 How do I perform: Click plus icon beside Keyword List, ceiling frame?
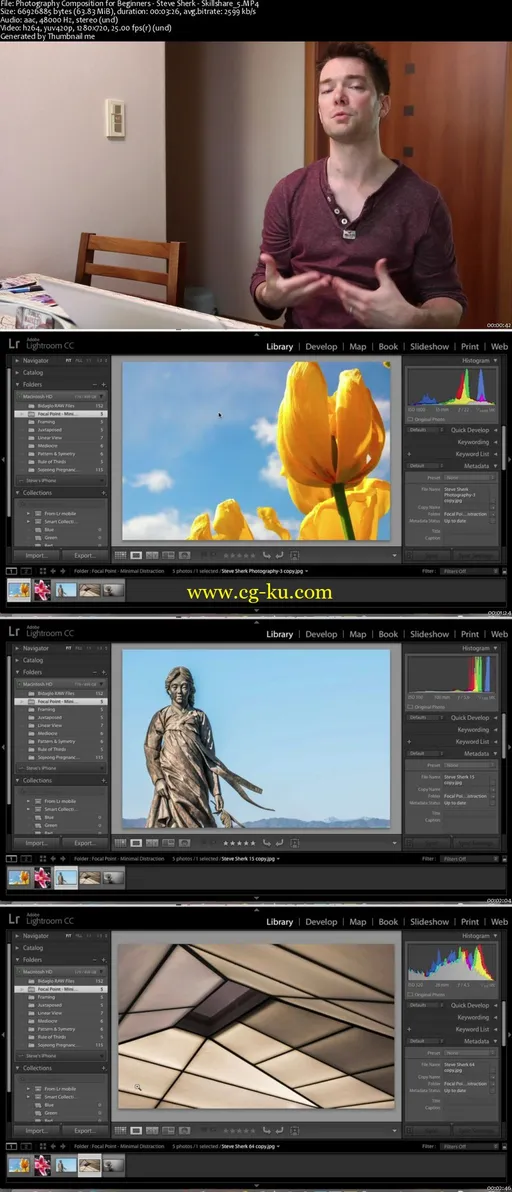coord(409,1029)
